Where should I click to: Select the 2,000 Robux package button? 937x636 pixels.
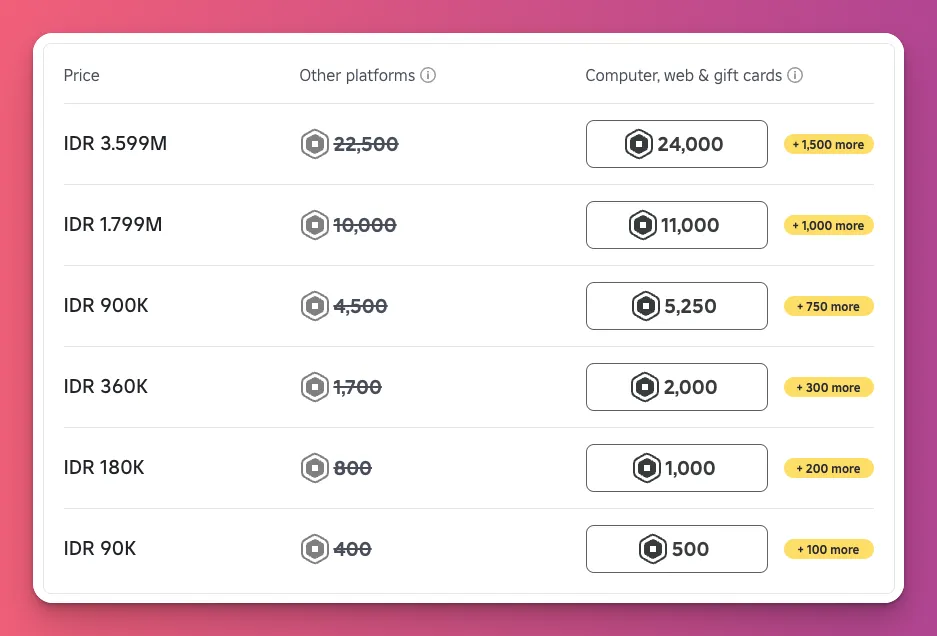point(676,387)
